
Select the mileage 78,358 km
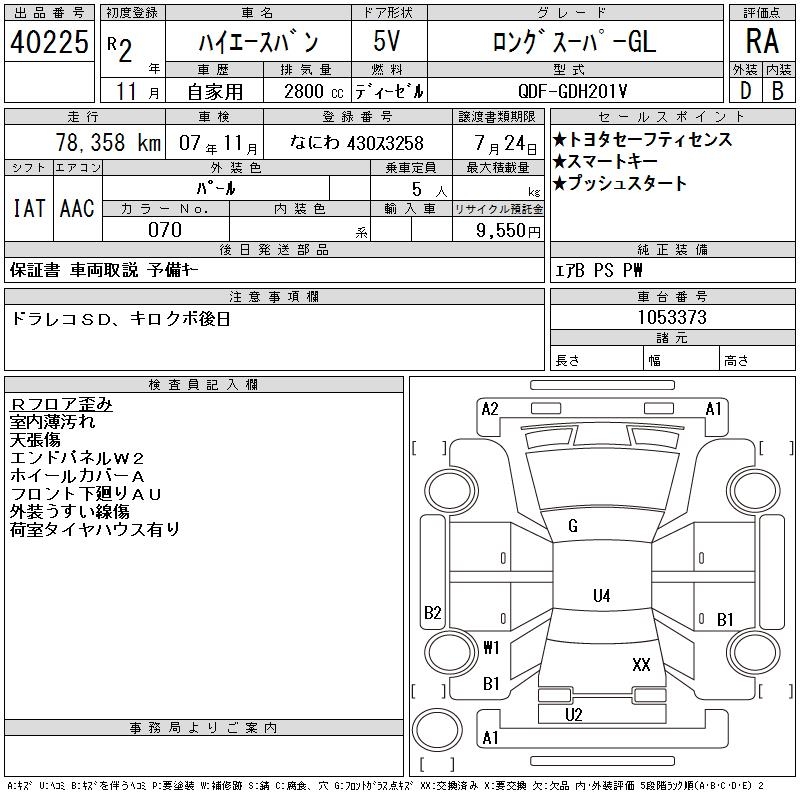click(108, 142)
